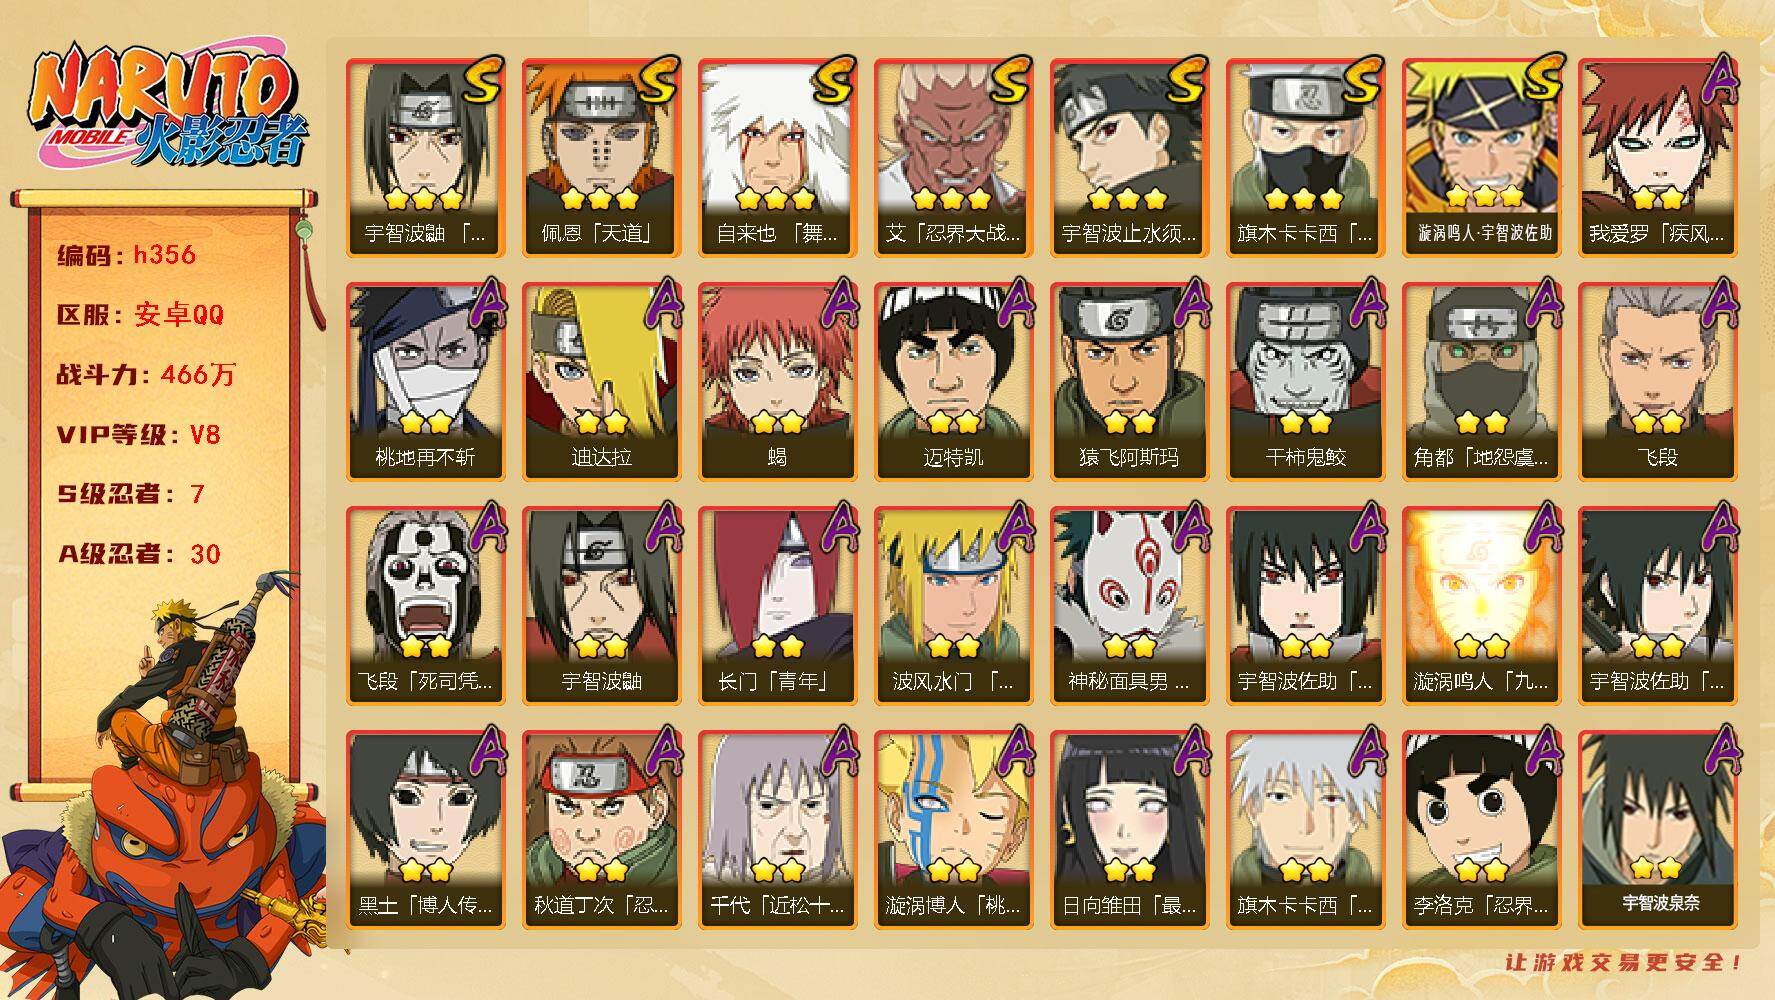Select the 秋道丁次 card

click(x=601, y=830)
